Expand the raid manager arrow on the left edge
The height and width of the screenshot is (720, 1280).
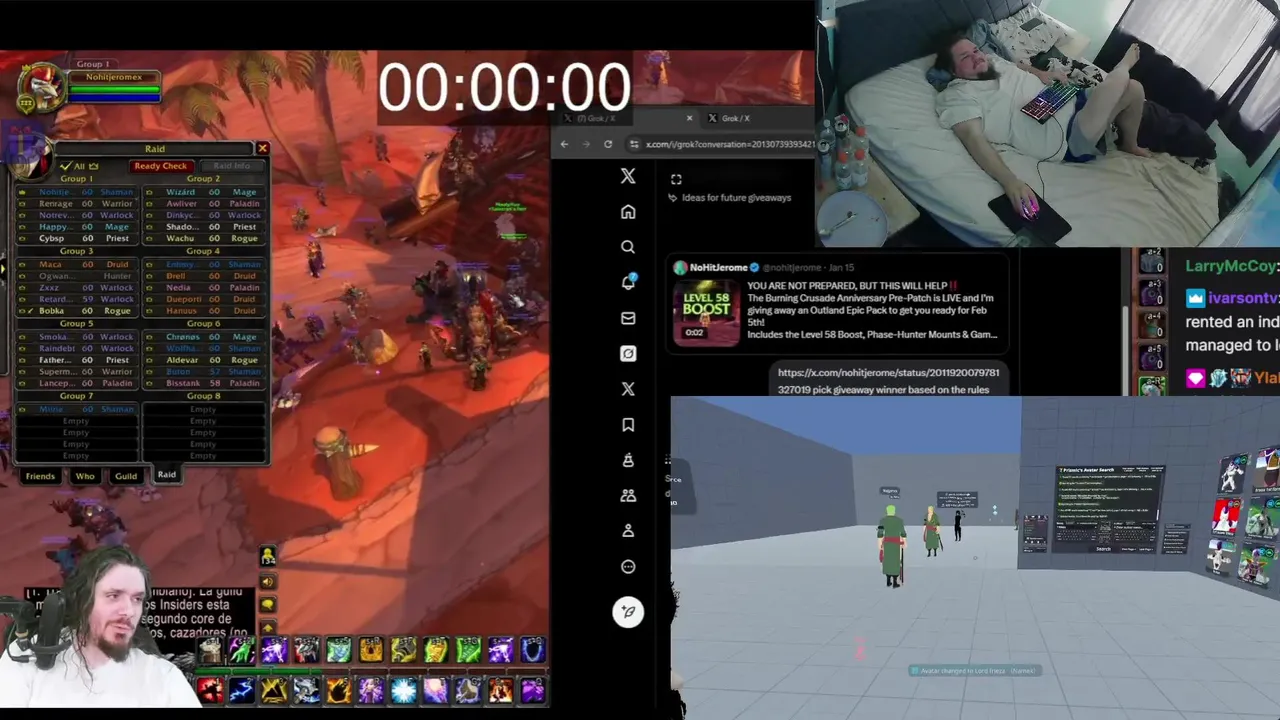[3, 268]
